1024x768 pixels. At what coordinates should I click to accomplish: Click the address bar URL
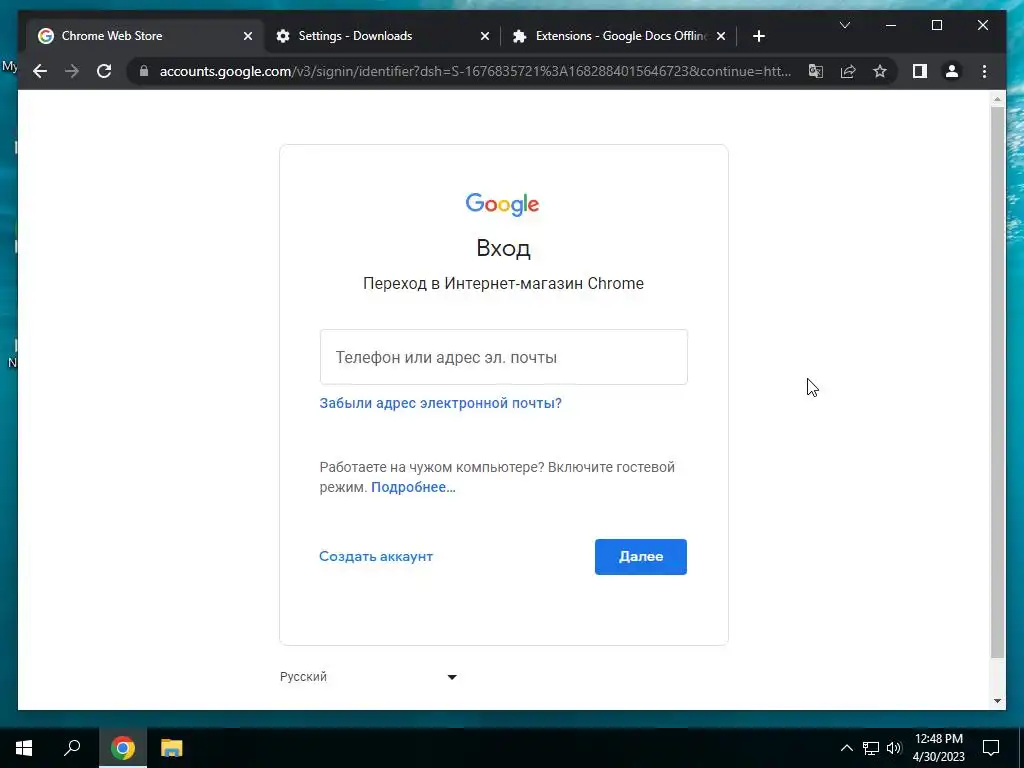point(475,71)
